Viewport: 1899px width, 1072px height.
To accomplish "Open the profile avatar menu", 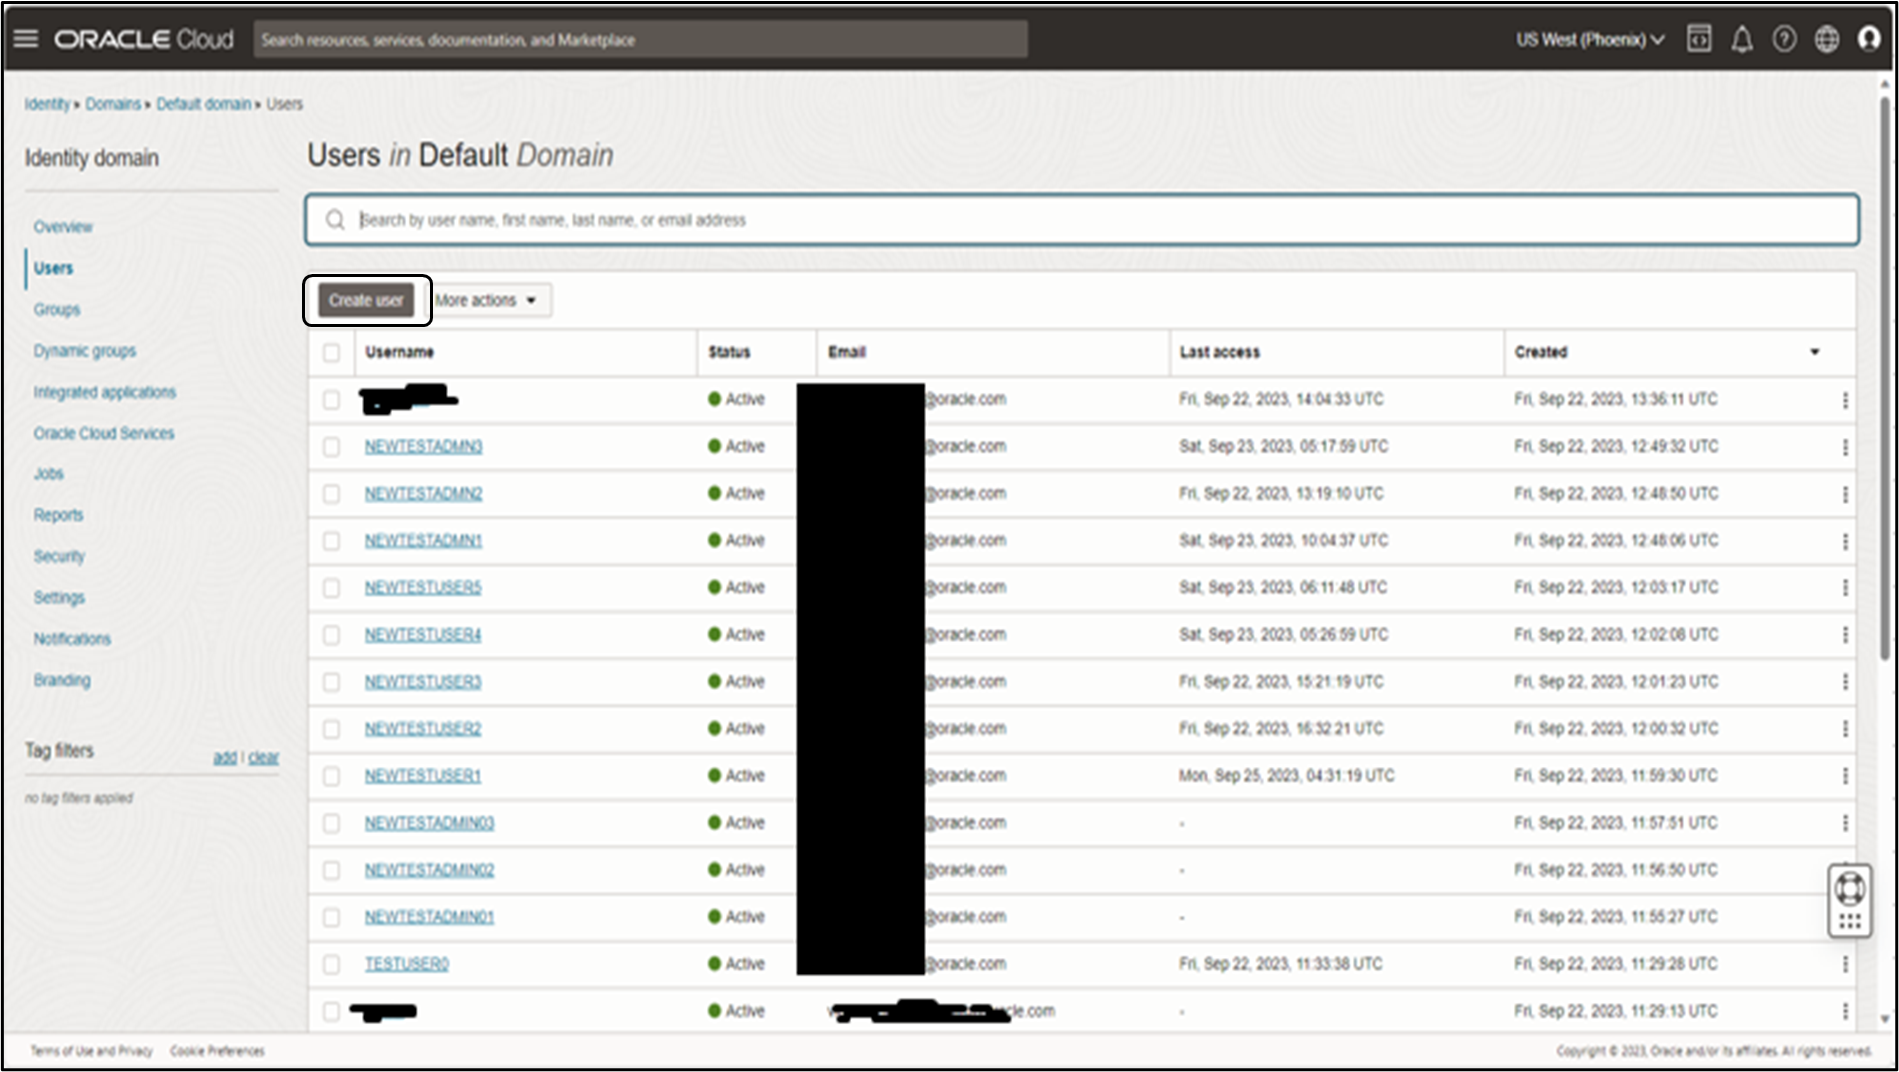I will [x=1869, y=39].
